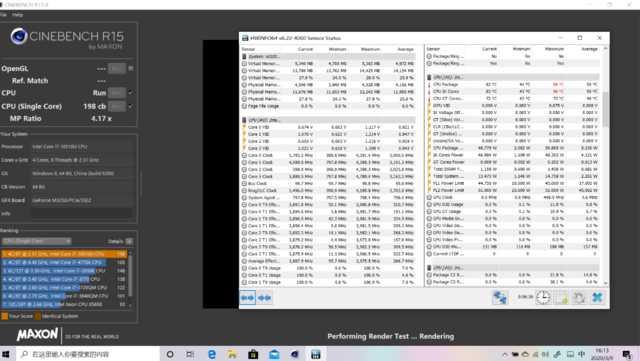640x361 pixels.
Task: Click the OpenGL Run button
Action: pos(117,69)
